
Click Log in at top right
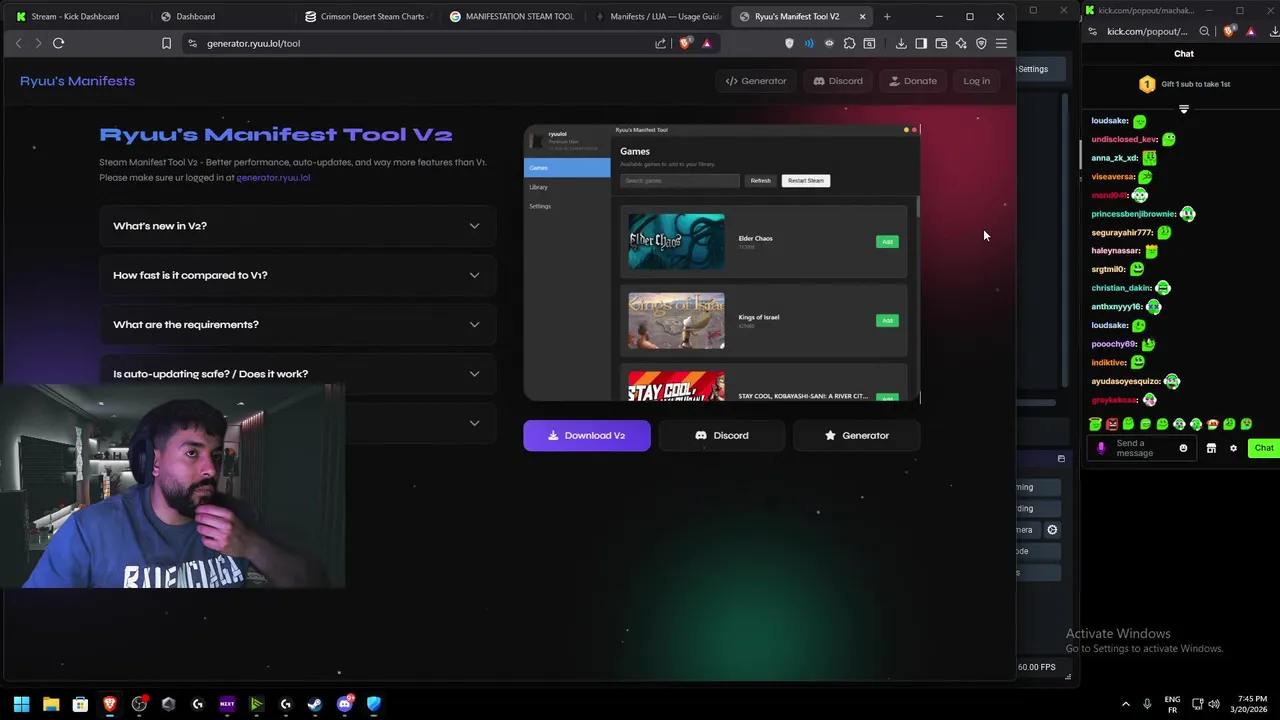976,81
